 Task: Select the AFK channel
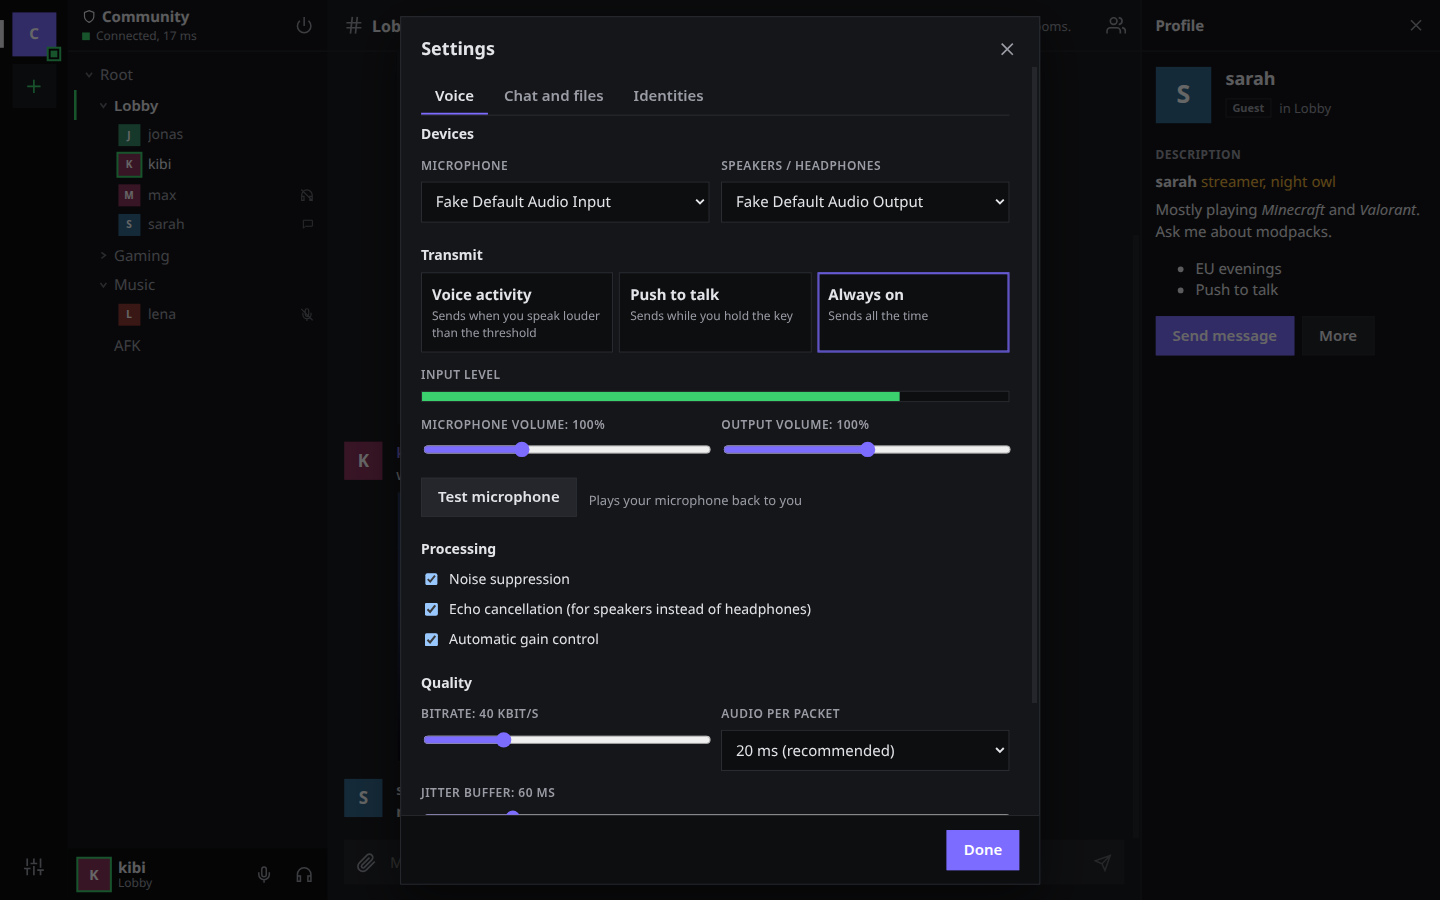pyautogui.click(x=127, y=346)
